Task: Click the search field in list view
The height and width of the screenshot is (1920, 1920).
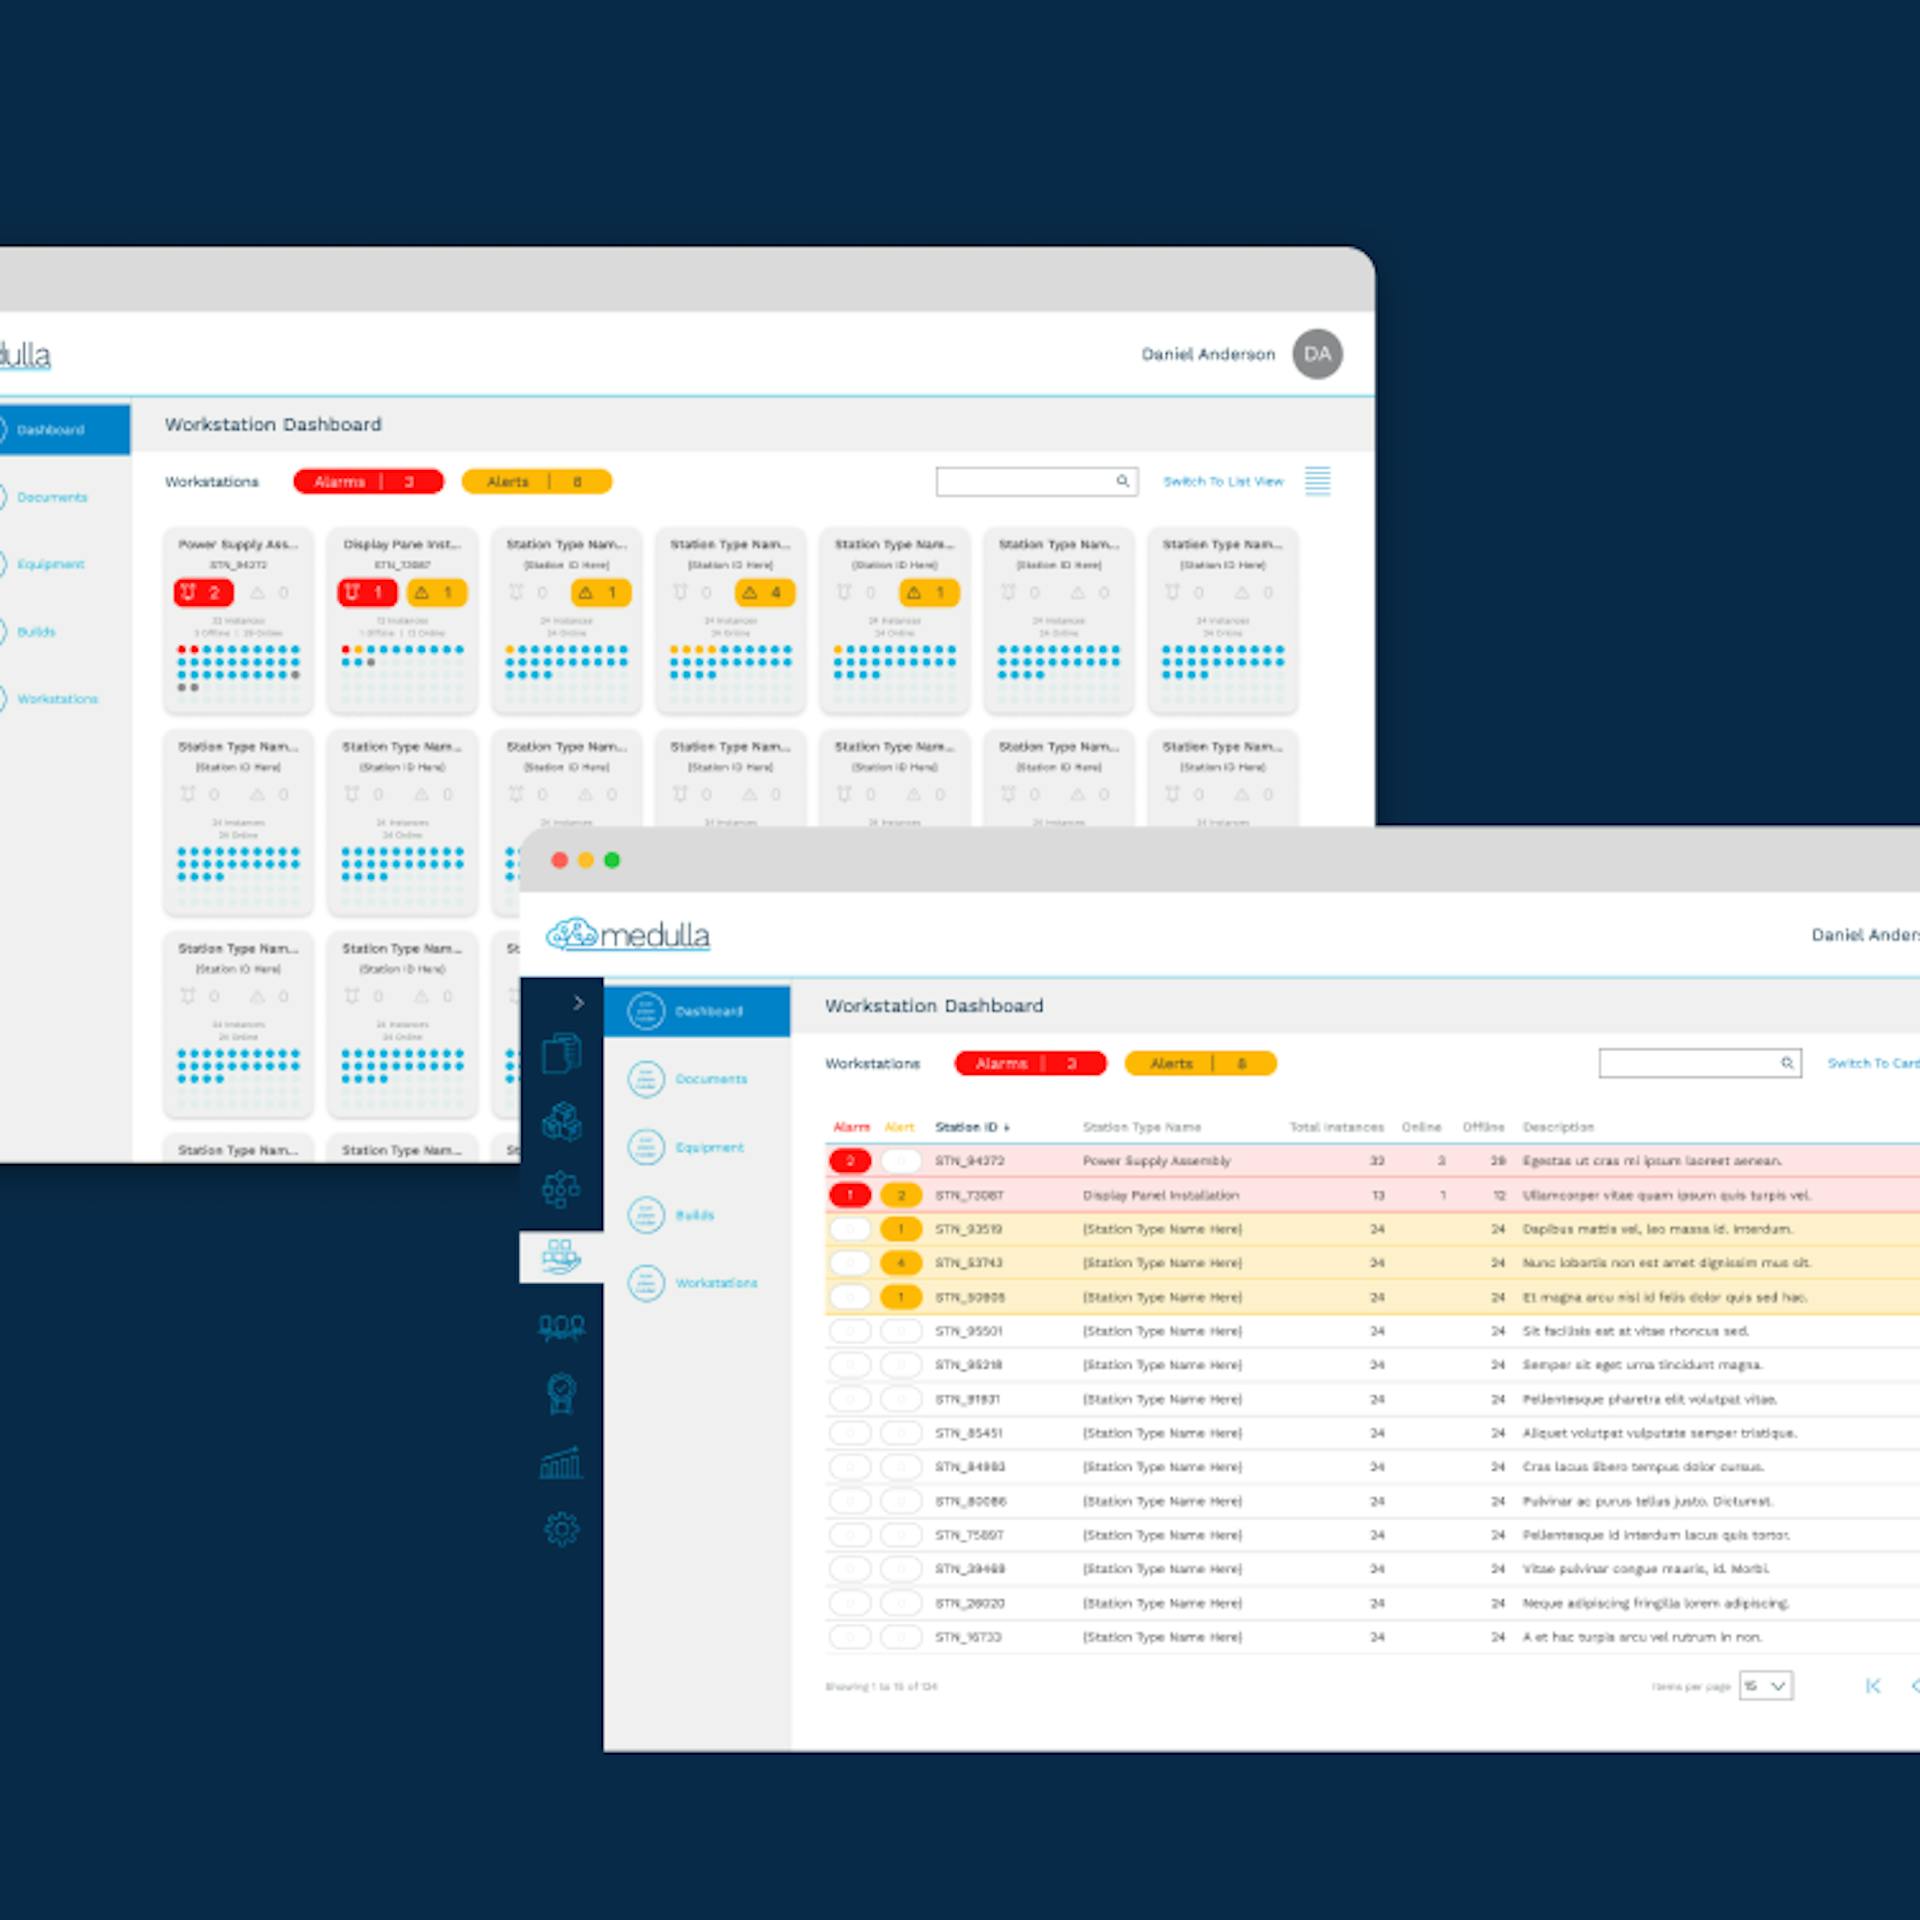Action: [1700, 1063]
